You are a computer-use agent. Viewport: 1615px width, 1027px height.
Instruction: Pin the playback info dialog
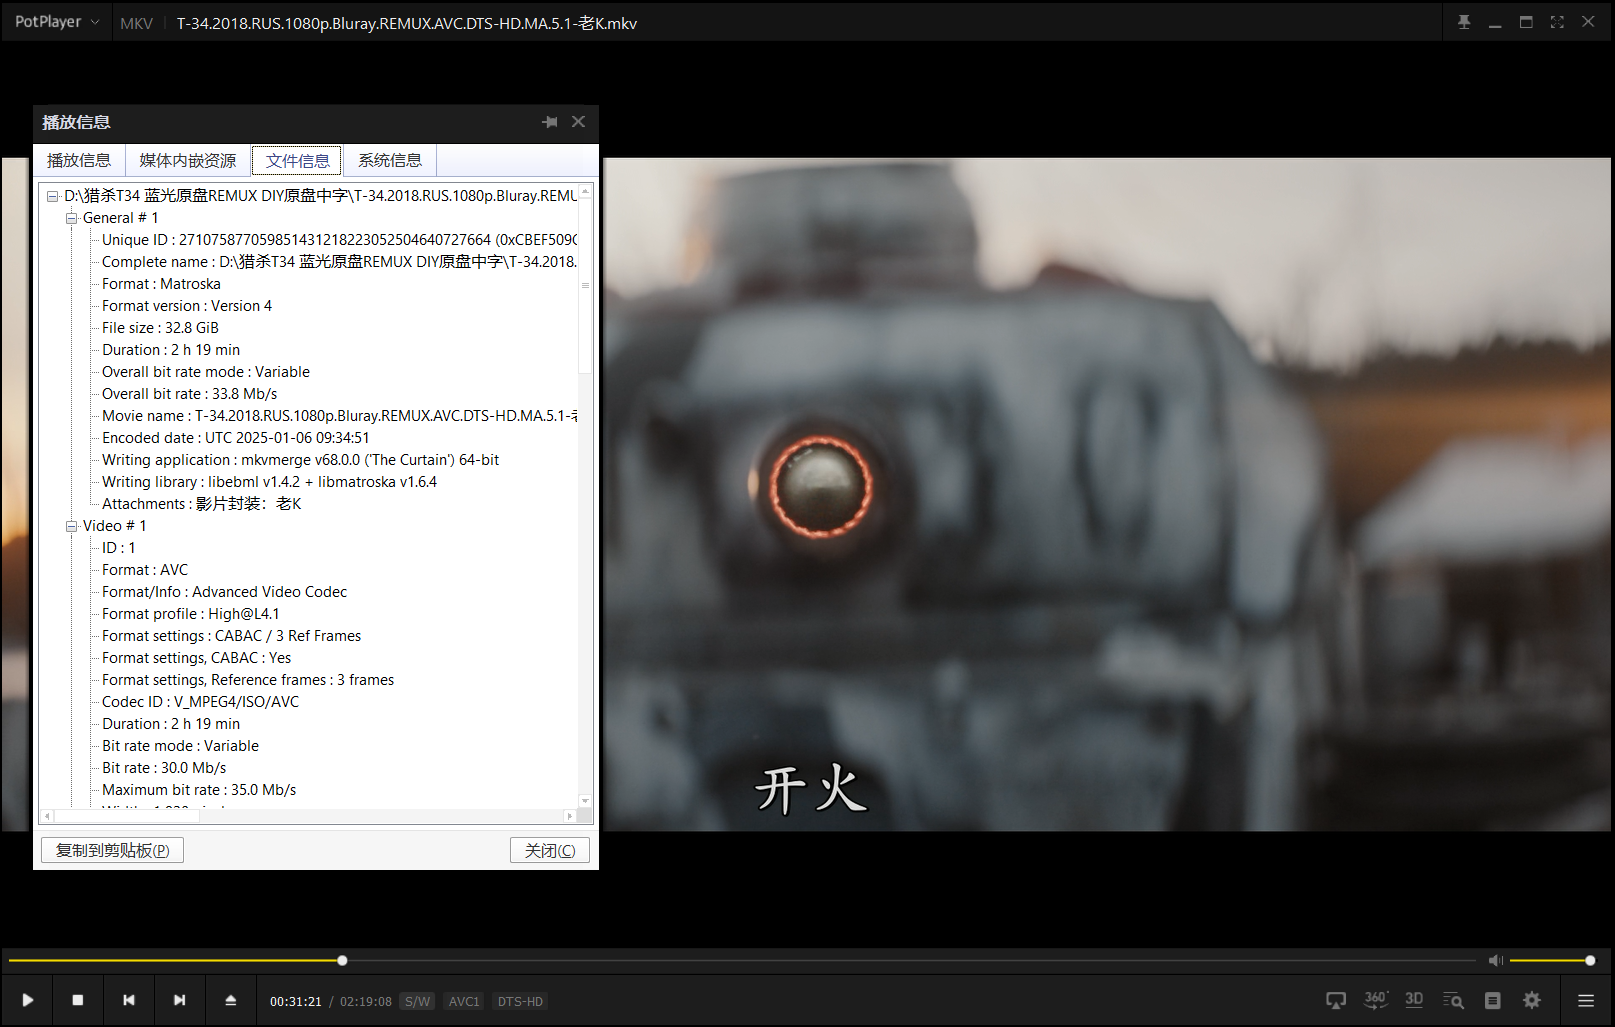[550, 122]
